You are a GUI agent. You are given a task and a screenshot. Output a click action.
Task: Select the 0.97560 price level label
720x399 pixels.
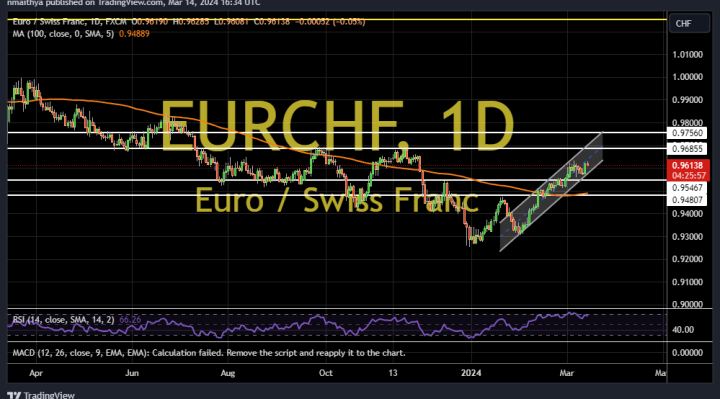(x=687, y=133)
